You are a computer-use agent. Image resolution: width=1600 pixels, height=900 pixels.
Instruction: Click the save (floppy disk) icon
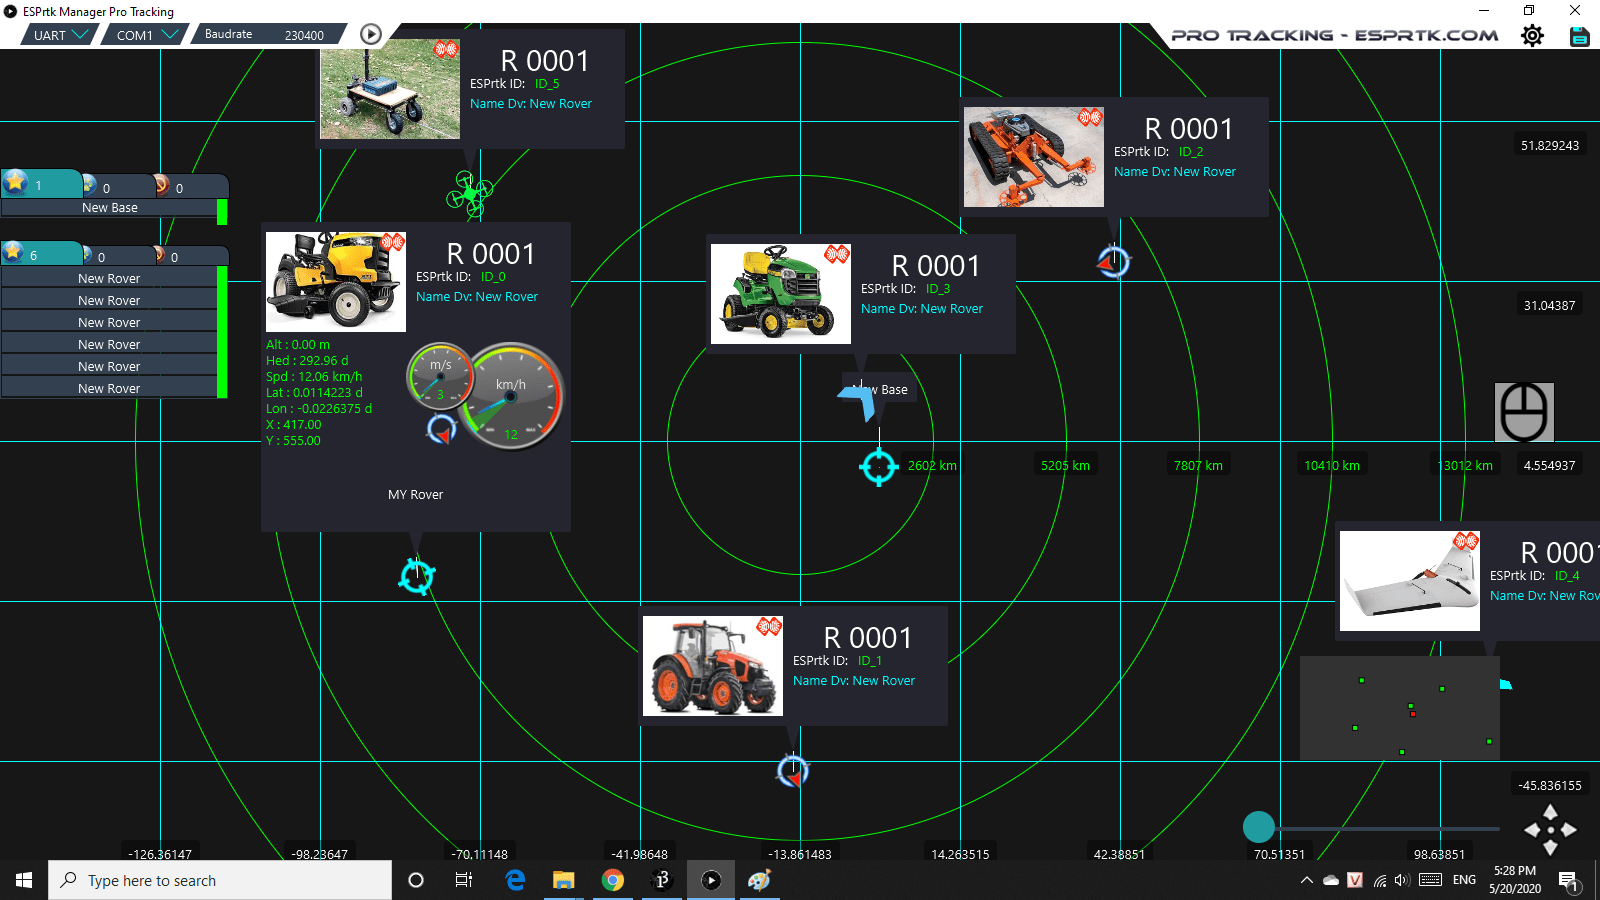point(1580,35)
